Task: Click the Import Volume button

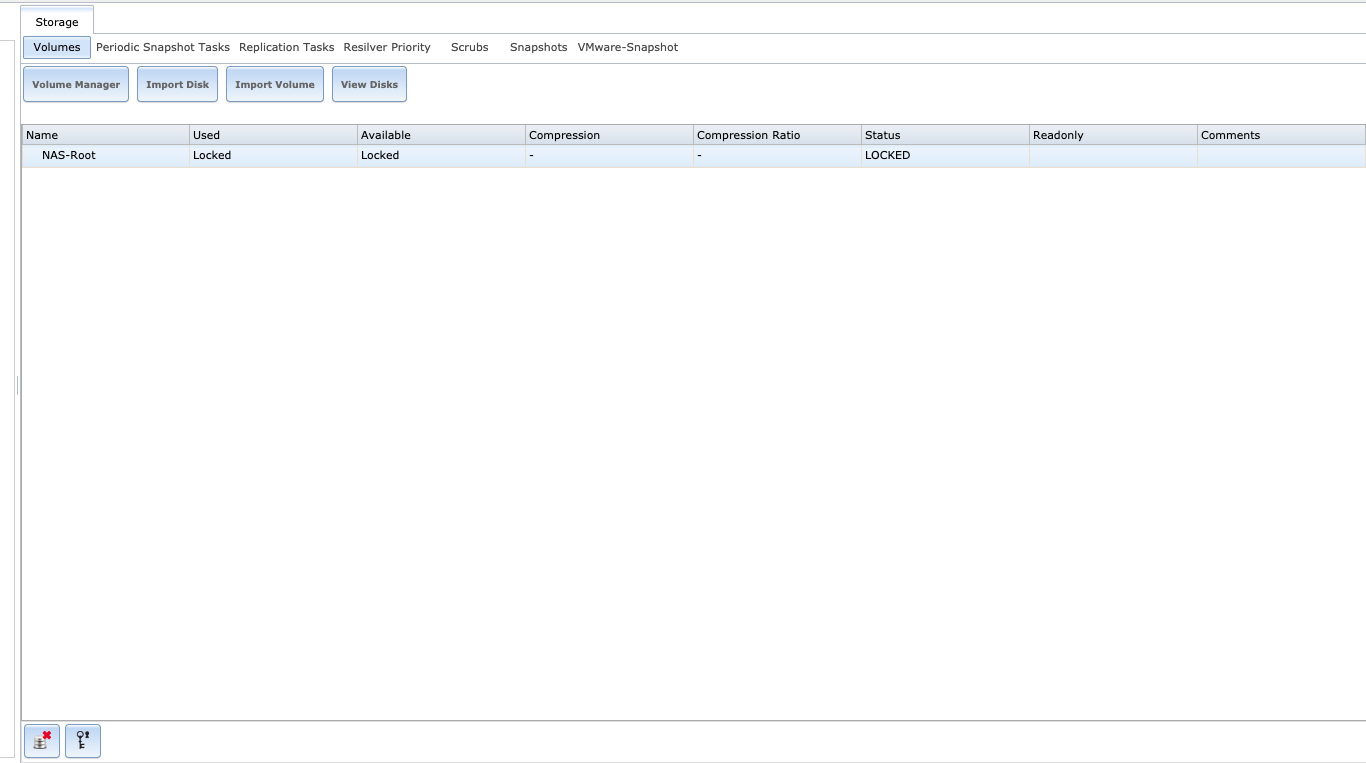Action: pyautogui.click(x=275, y=85)
